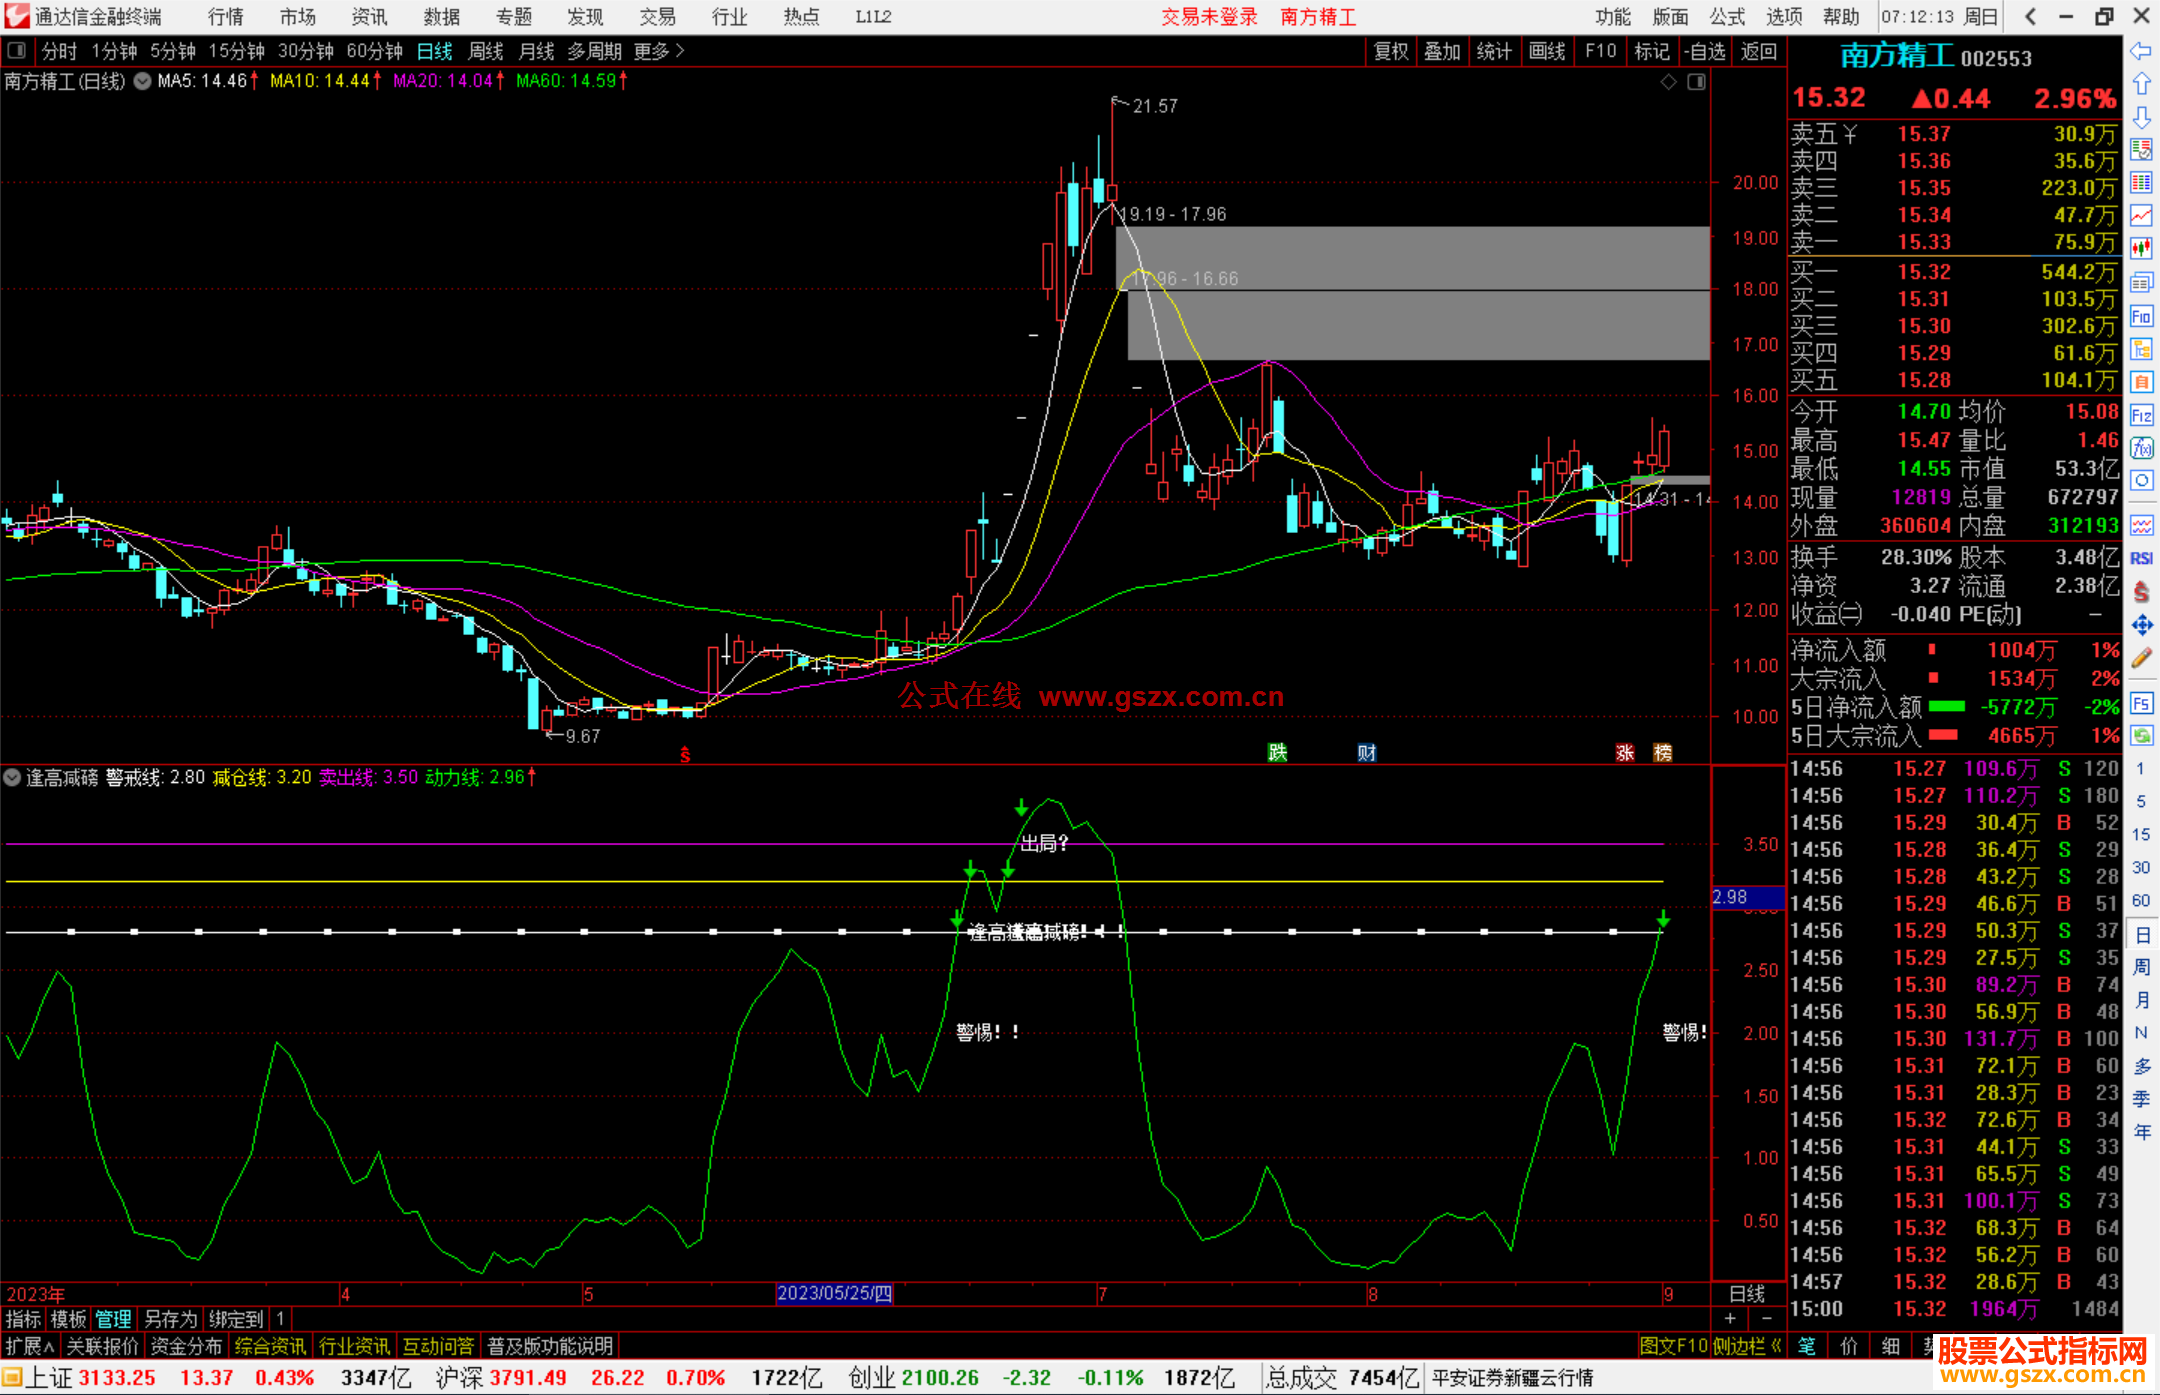The width and height of the screenshot is (2160, 1395).
Task: Toggle the panel icon left of 分时
Action: click(17, 50)
